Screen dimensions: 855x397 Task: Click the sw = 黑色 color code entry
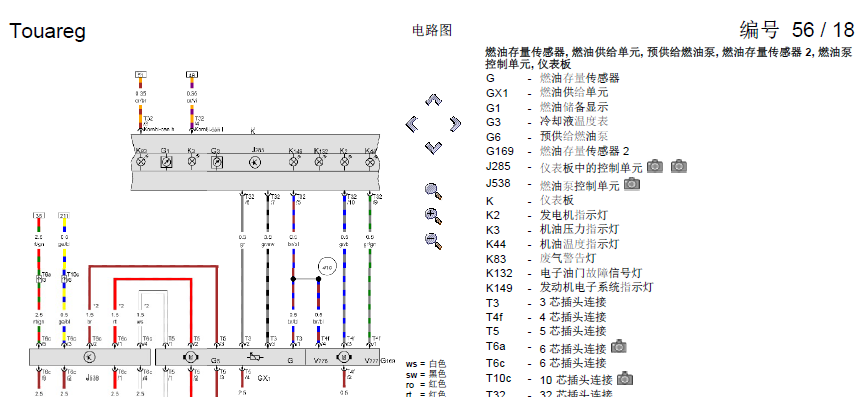click(426, 374)
